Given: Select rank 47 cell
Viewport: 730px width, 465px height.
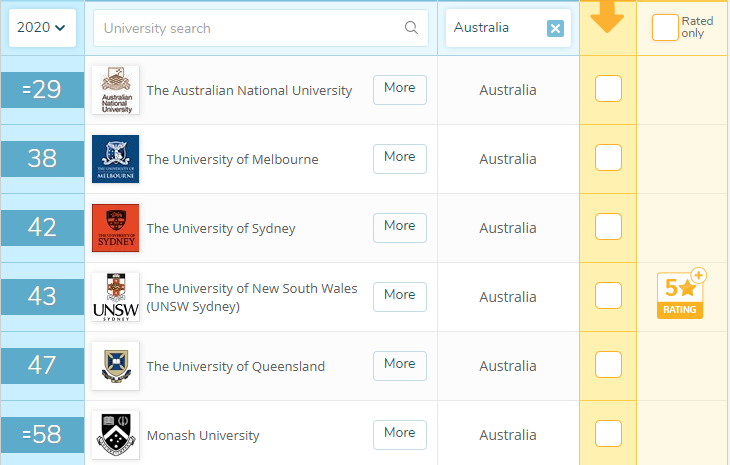Looking at the screenshot, I should pyautogui.click(x=42, y=365).
